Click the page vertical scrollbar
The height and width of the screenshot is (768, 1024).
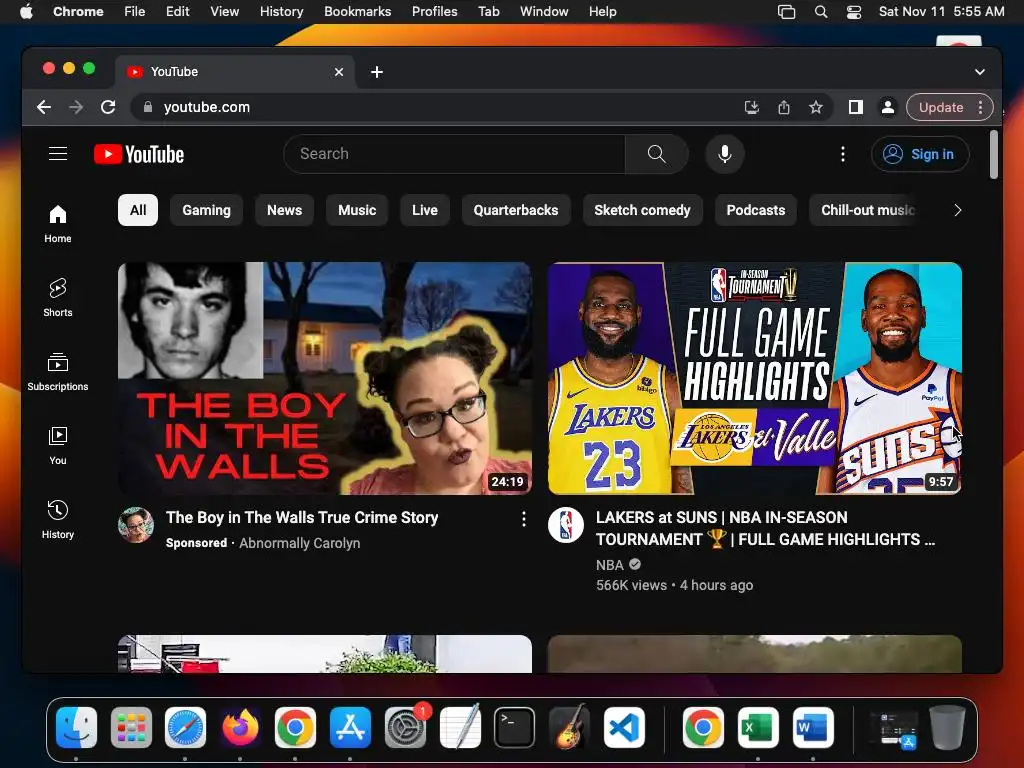(994, 154)
